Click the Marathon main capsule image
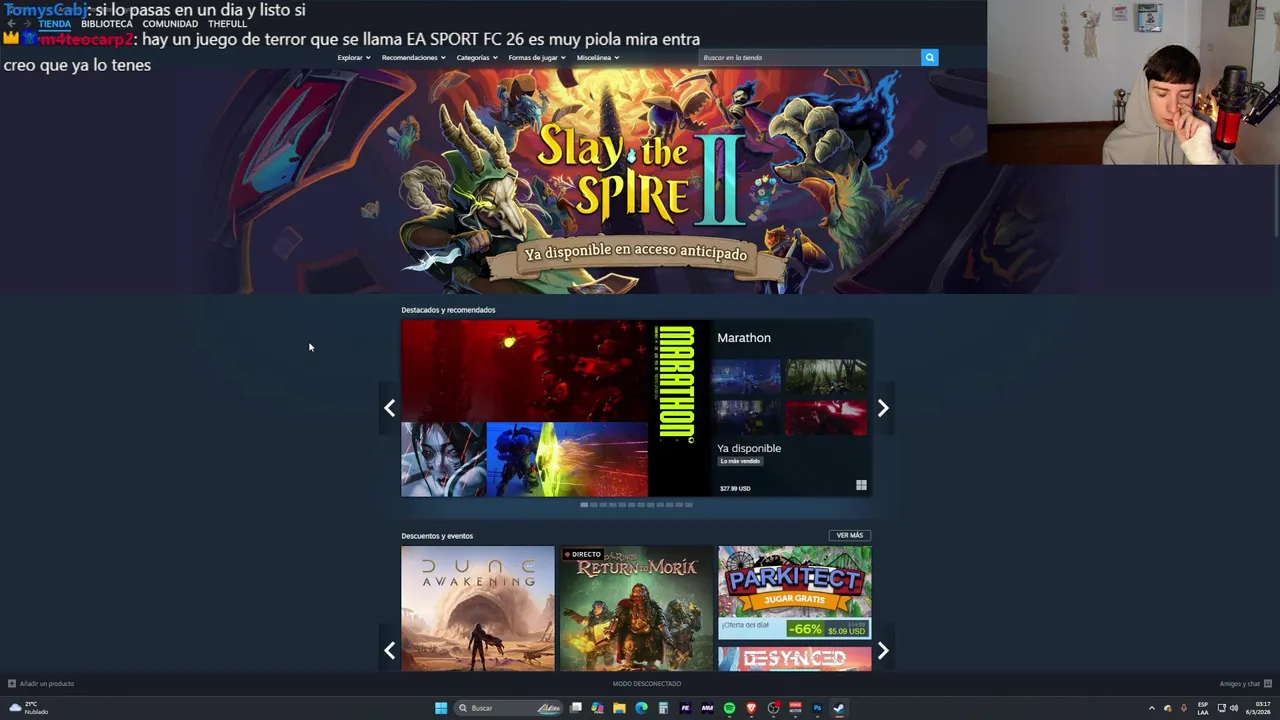Screen dimensions: 1280x720 pos(555,408)
